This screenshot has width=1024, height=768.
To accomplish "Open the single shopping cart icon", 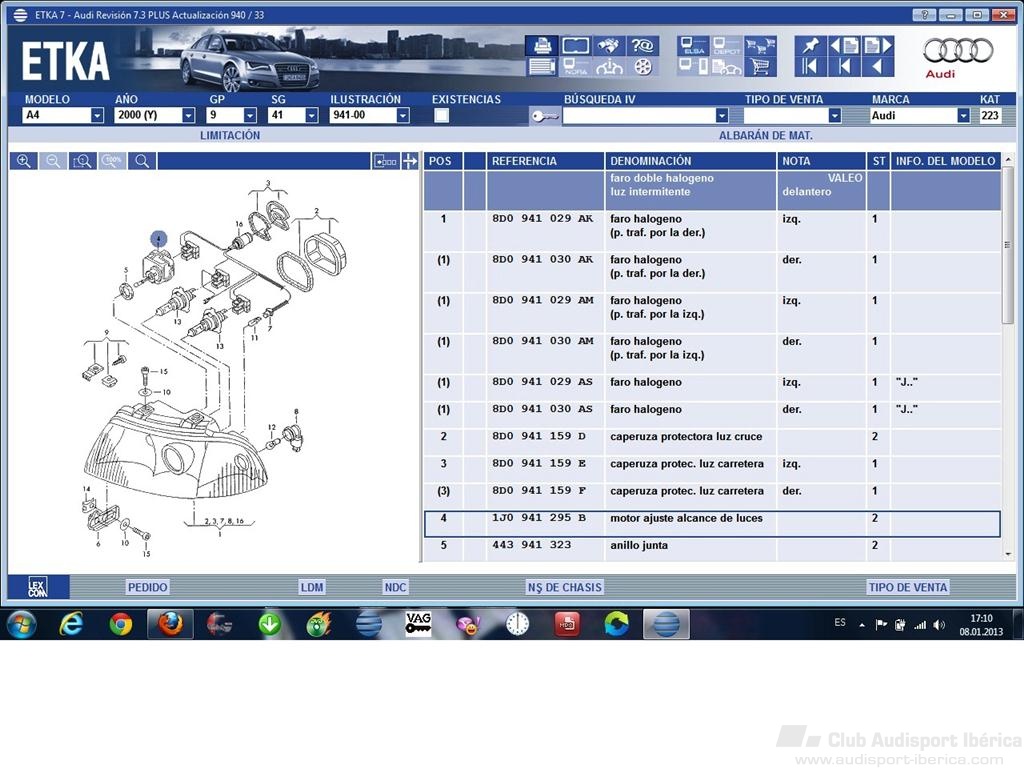I will [x=760, y=67].
